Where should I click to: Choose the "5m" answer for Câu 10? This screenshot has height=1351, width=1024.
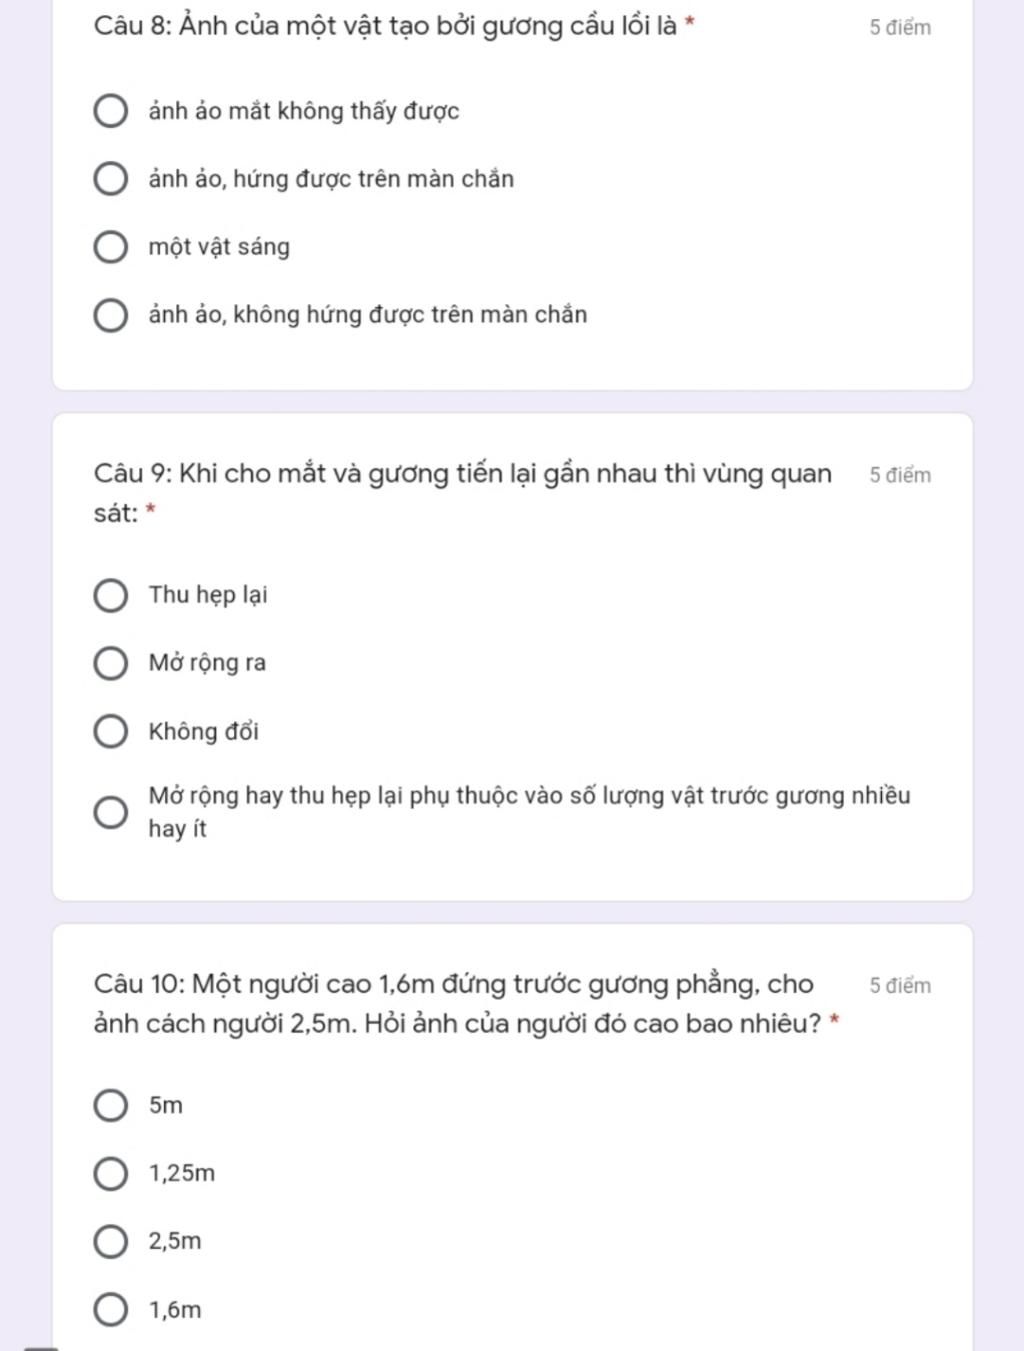[110, 1105]
